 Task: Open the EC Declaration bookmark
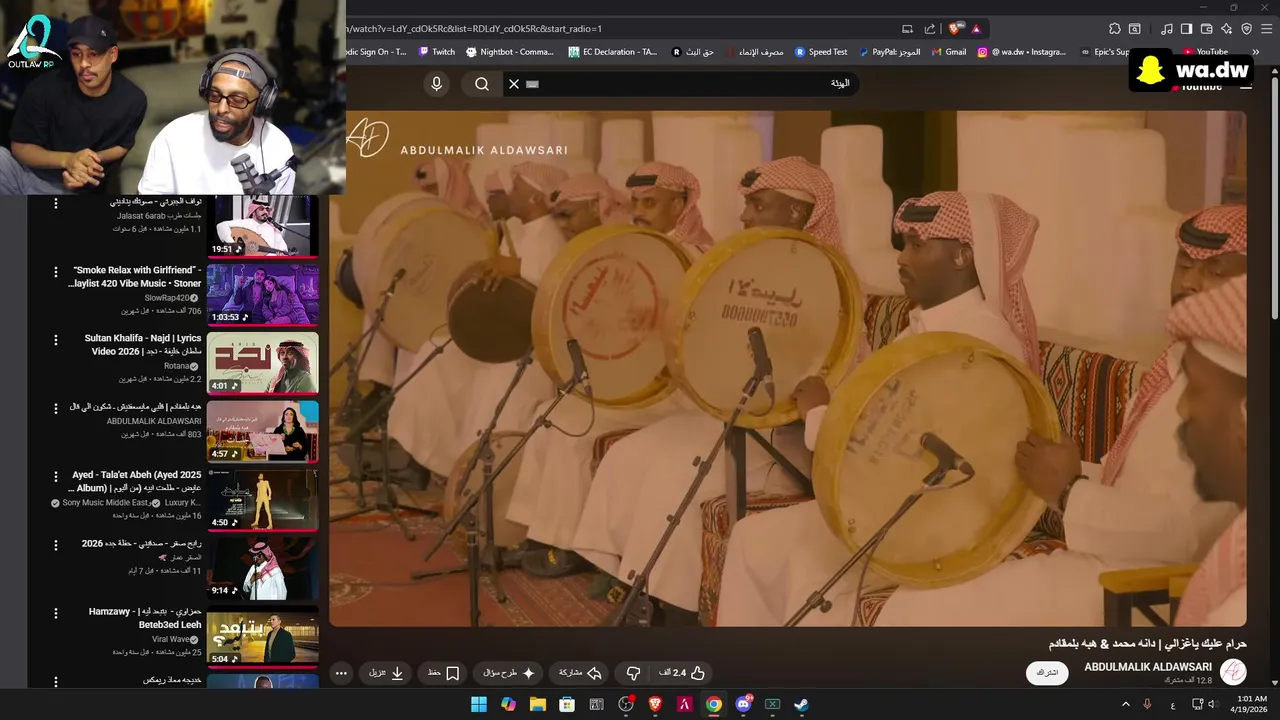point(613,52)
